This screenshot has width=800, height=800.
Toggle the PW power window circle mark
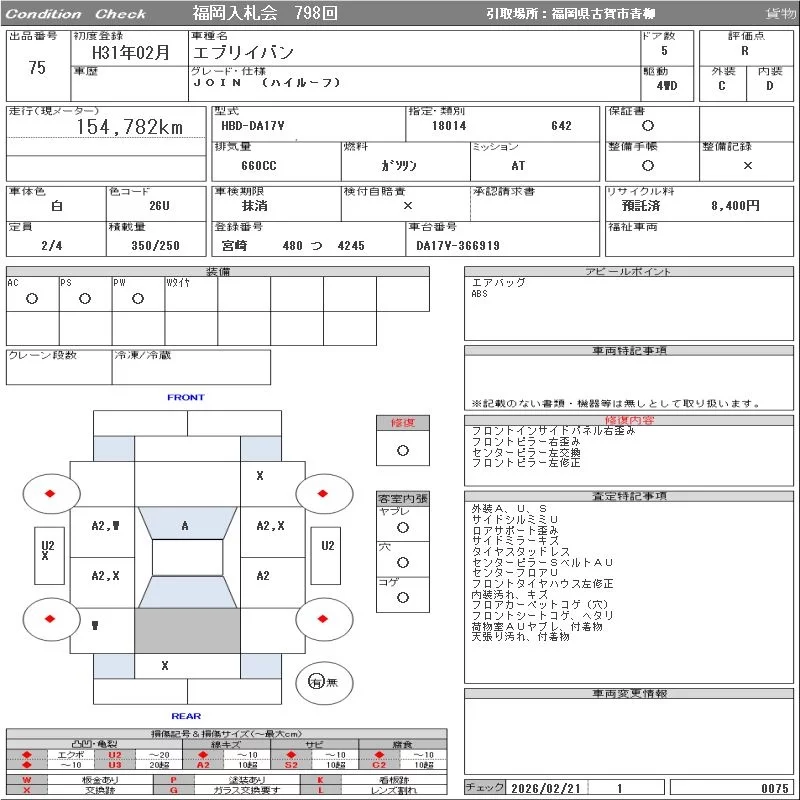coord(138,298)
